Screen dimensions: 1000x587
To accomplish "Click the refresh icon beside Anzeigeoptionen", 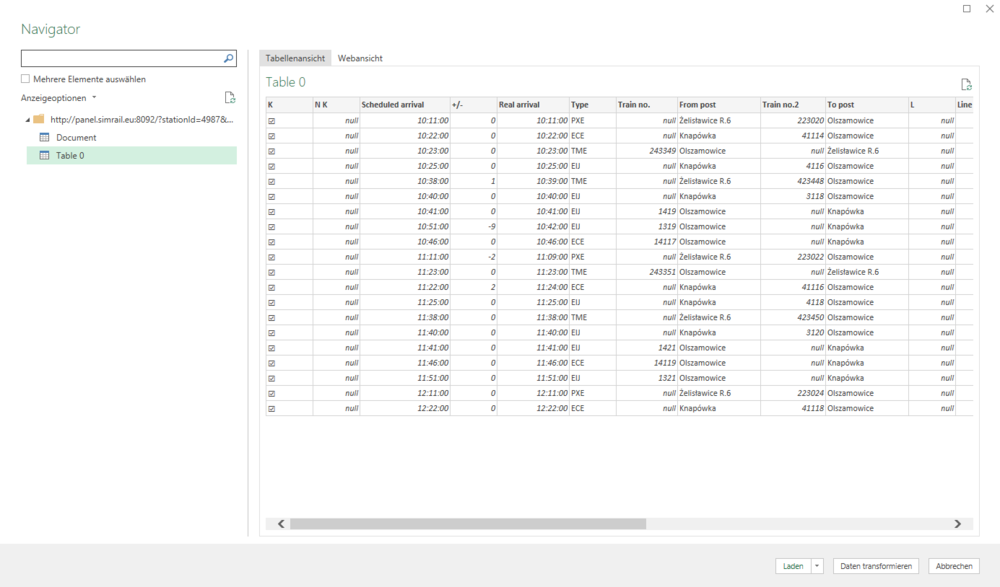I will [230, 98].
